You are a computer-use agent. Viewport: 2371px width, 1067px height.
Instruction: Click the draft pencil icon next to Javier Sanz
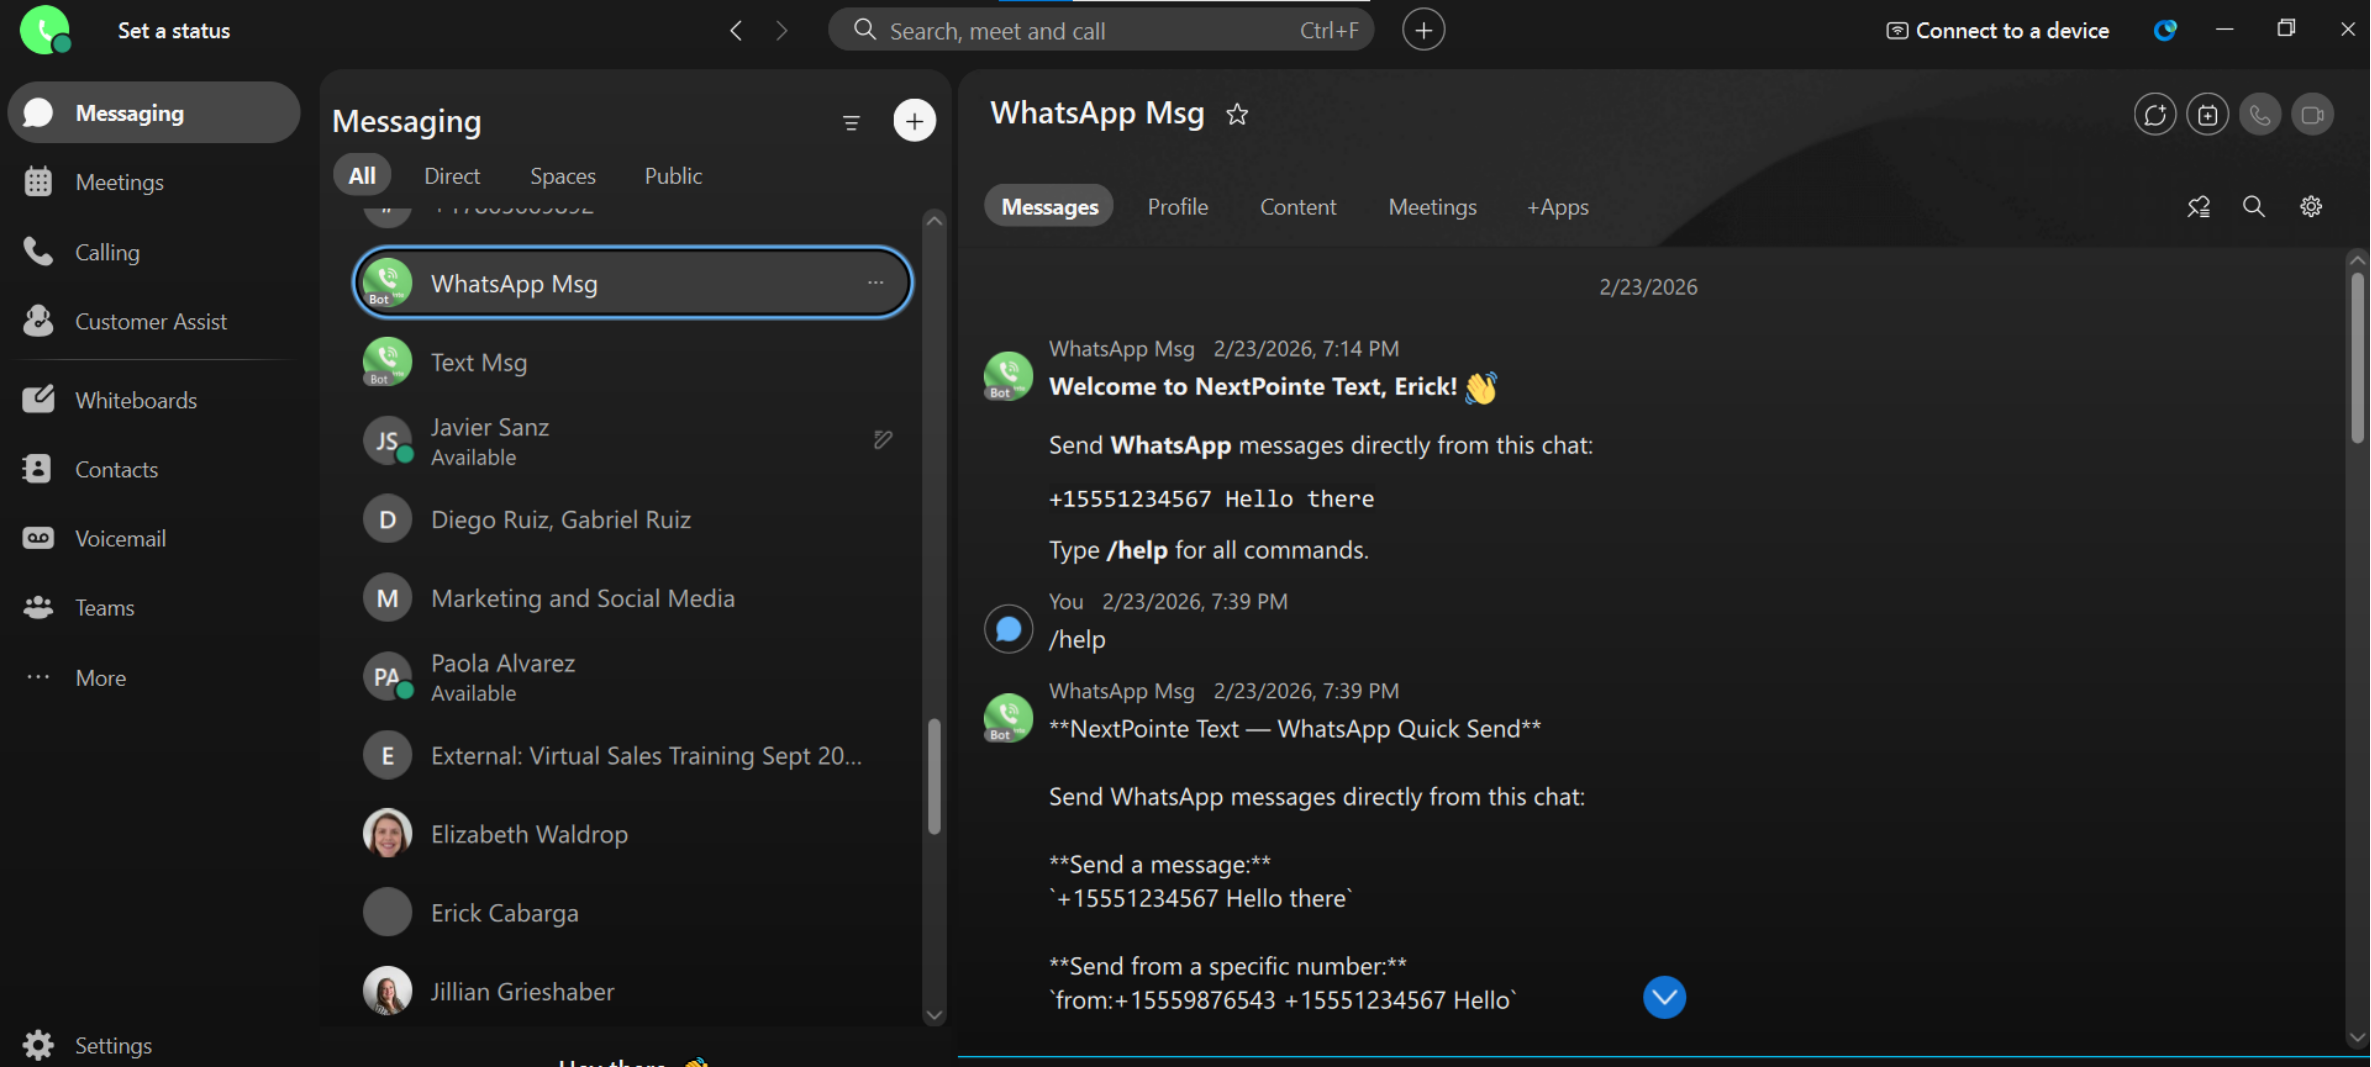point(882,440)
